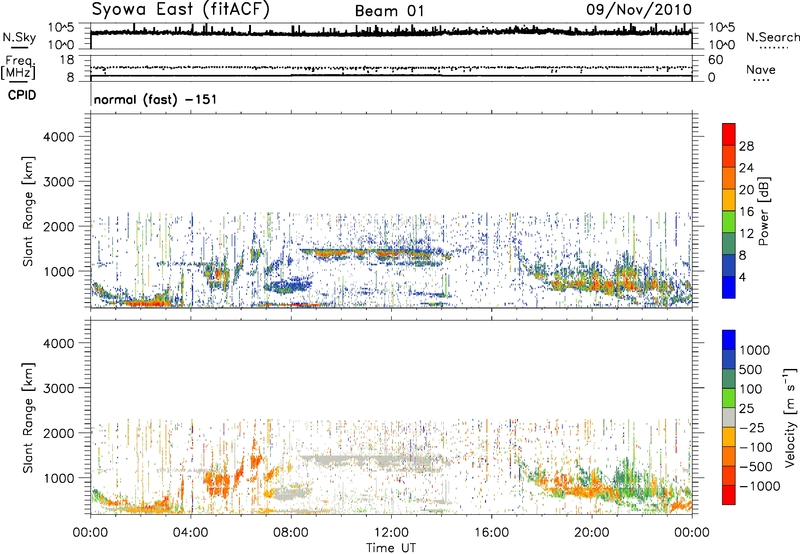800x554 pixels.
Task: Click the '4' power scale label
Action: tap(742, 277)
